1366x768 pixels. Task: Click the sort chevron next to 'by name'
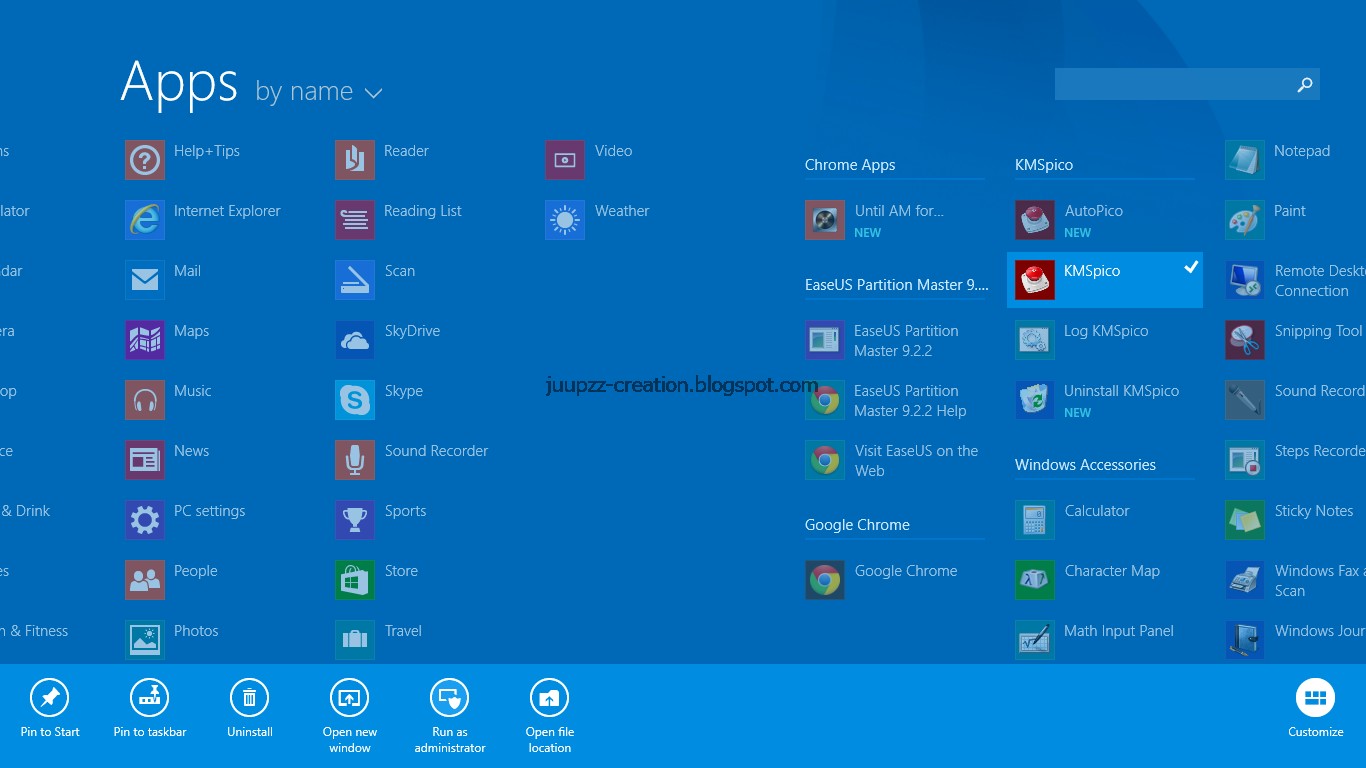coord(374,93)
